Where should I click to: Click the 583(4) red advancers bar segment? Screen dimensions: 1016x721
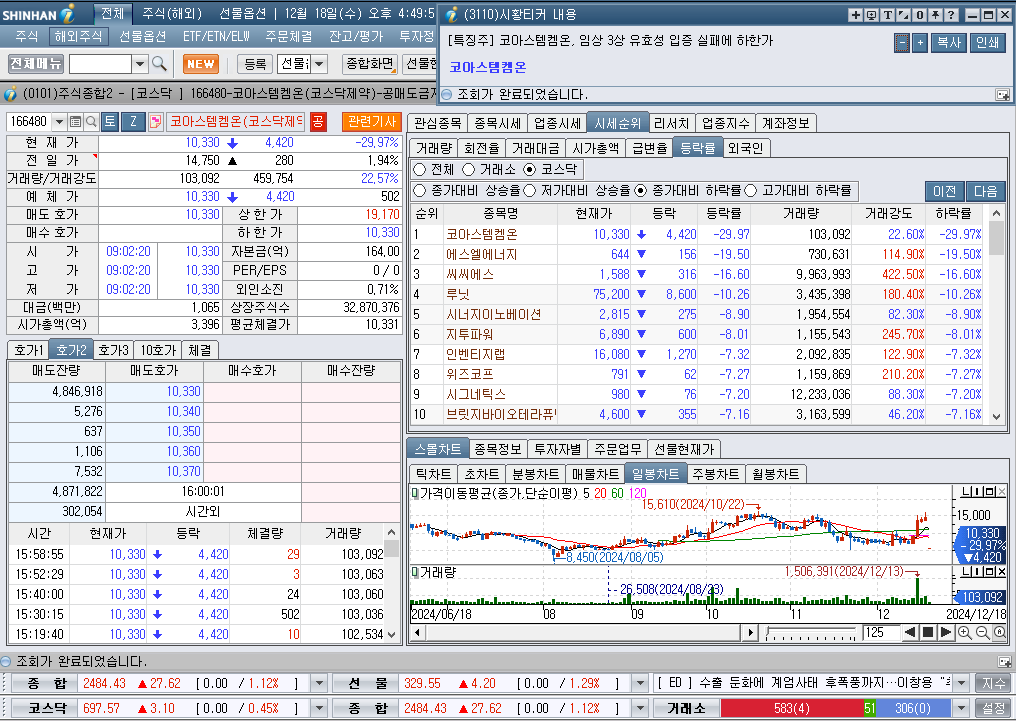792,708
